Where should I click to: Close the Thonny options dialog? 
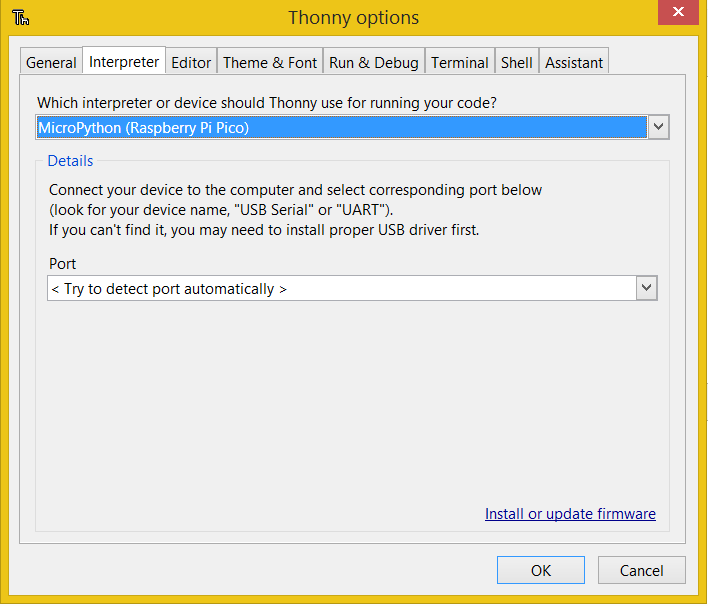point(678,12)
